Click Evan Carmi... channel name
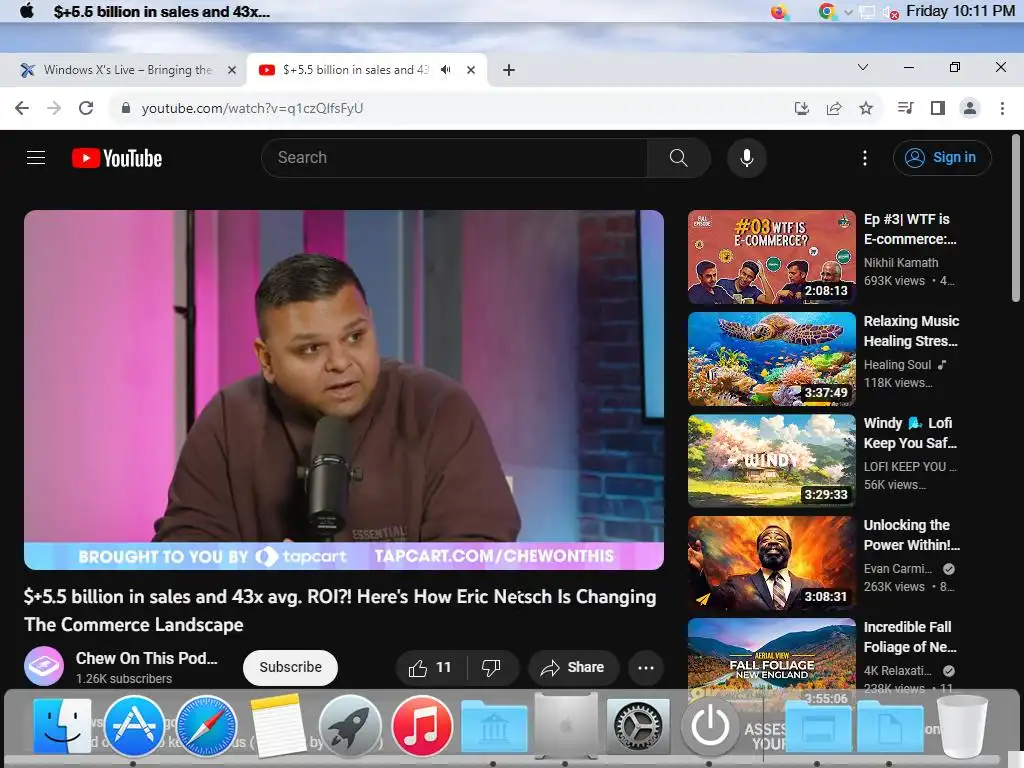 pyautogui.click(x=898, y=568)
